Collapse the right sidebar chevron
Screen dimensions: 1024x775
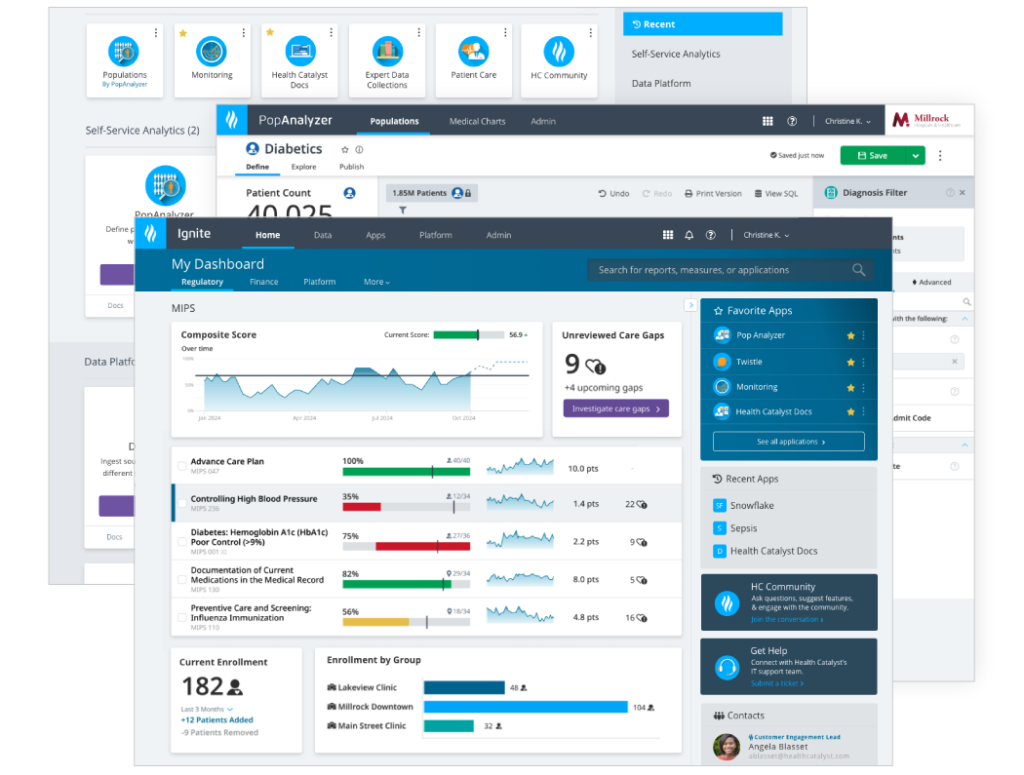(x=691, y=305)
